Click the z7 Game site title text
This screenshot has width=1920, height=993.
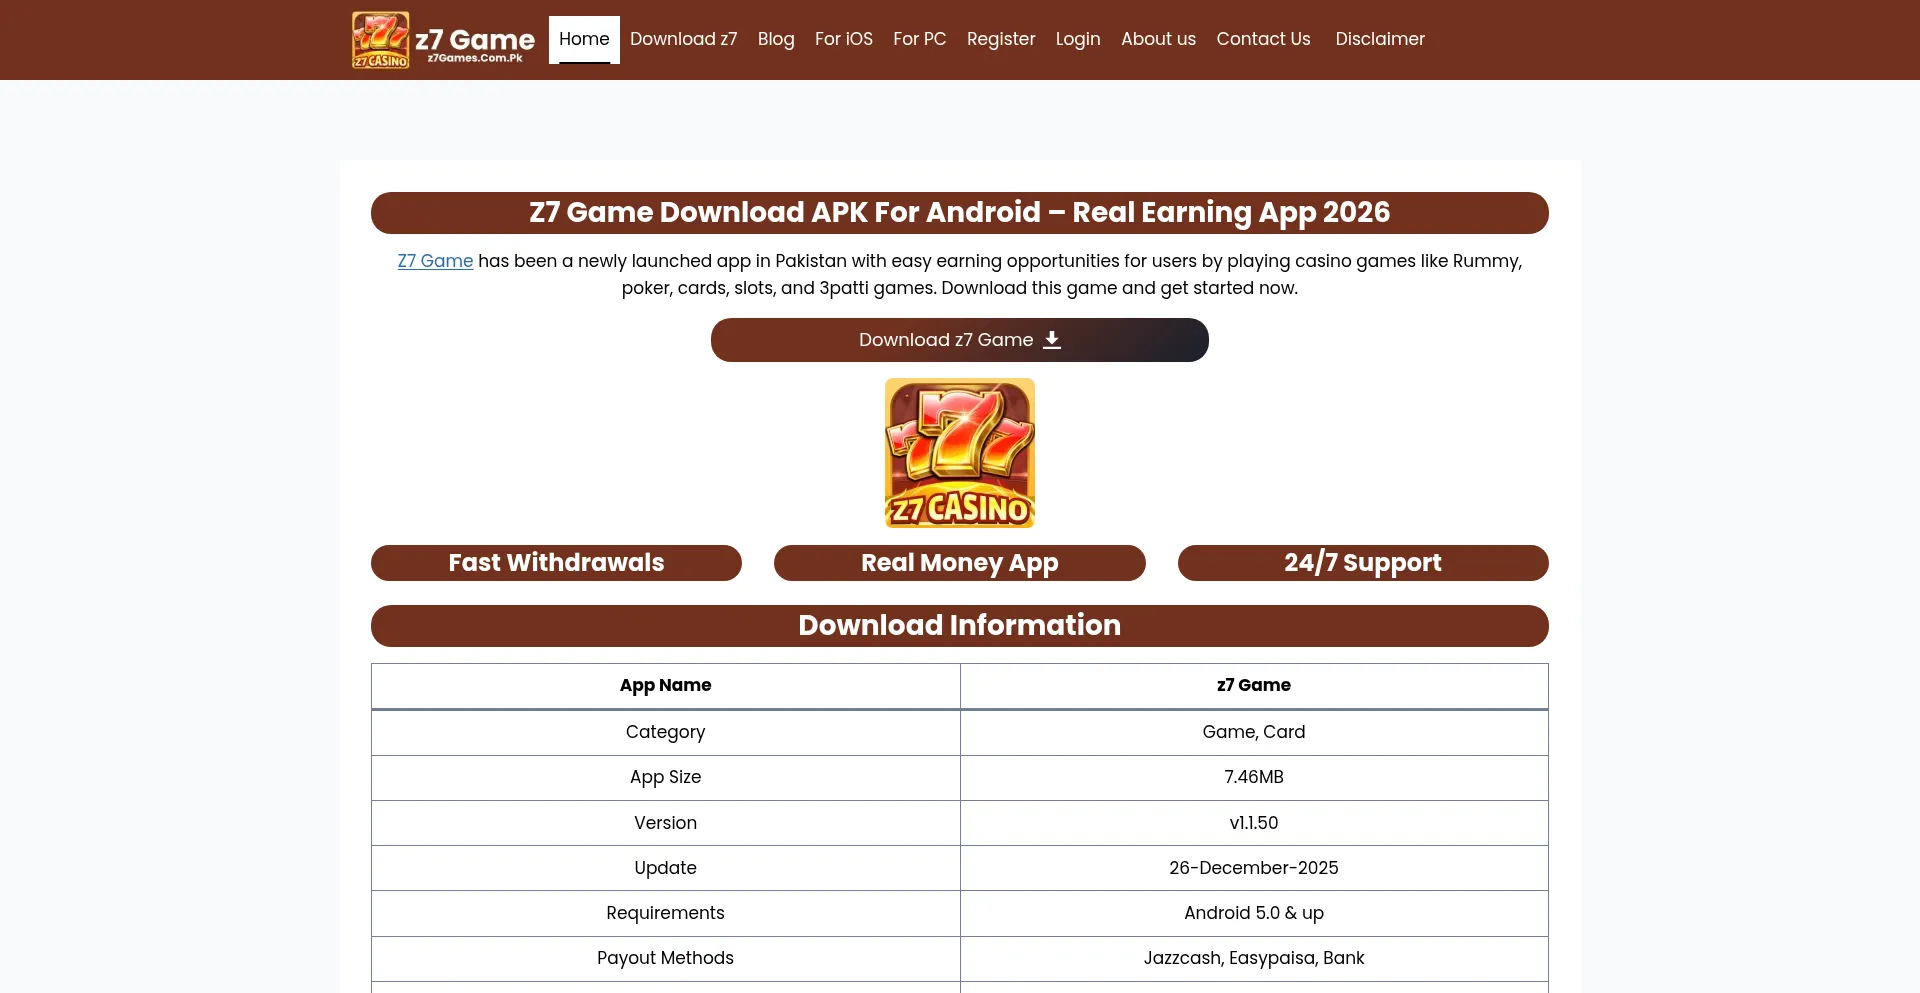(x=475, y=39)
